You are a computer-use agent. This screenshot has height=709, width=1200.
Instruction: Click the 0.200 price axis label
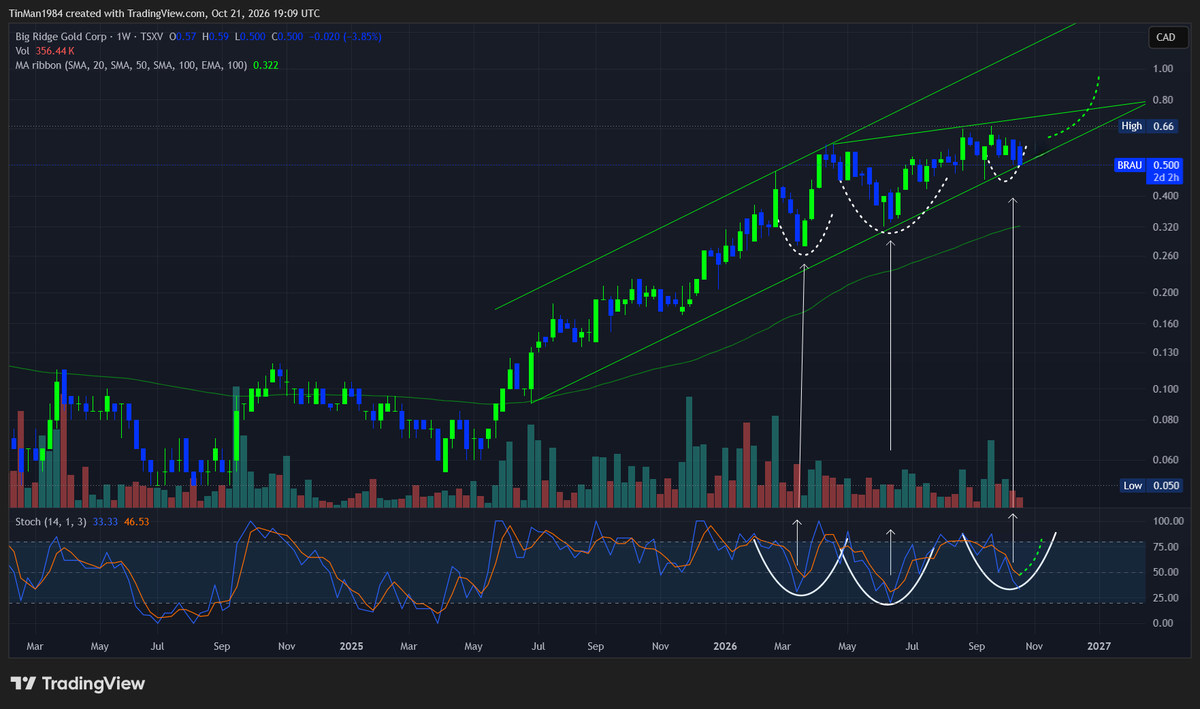(1166, 293)
